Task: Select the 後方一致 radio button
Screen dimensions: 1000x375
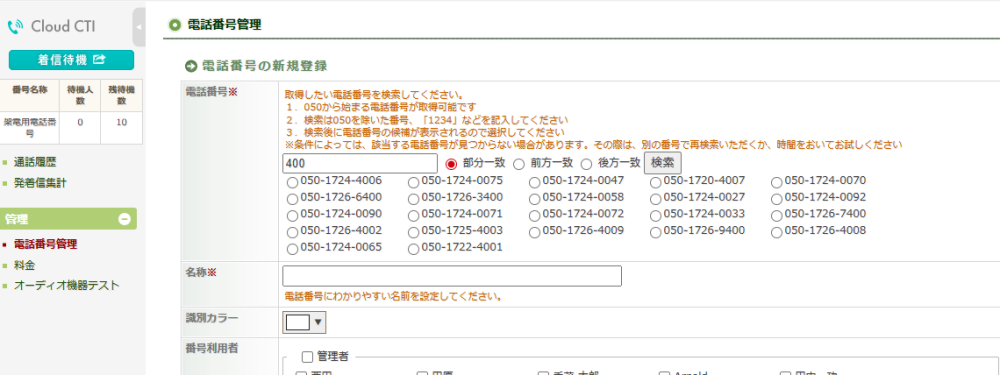Action: 586,164
